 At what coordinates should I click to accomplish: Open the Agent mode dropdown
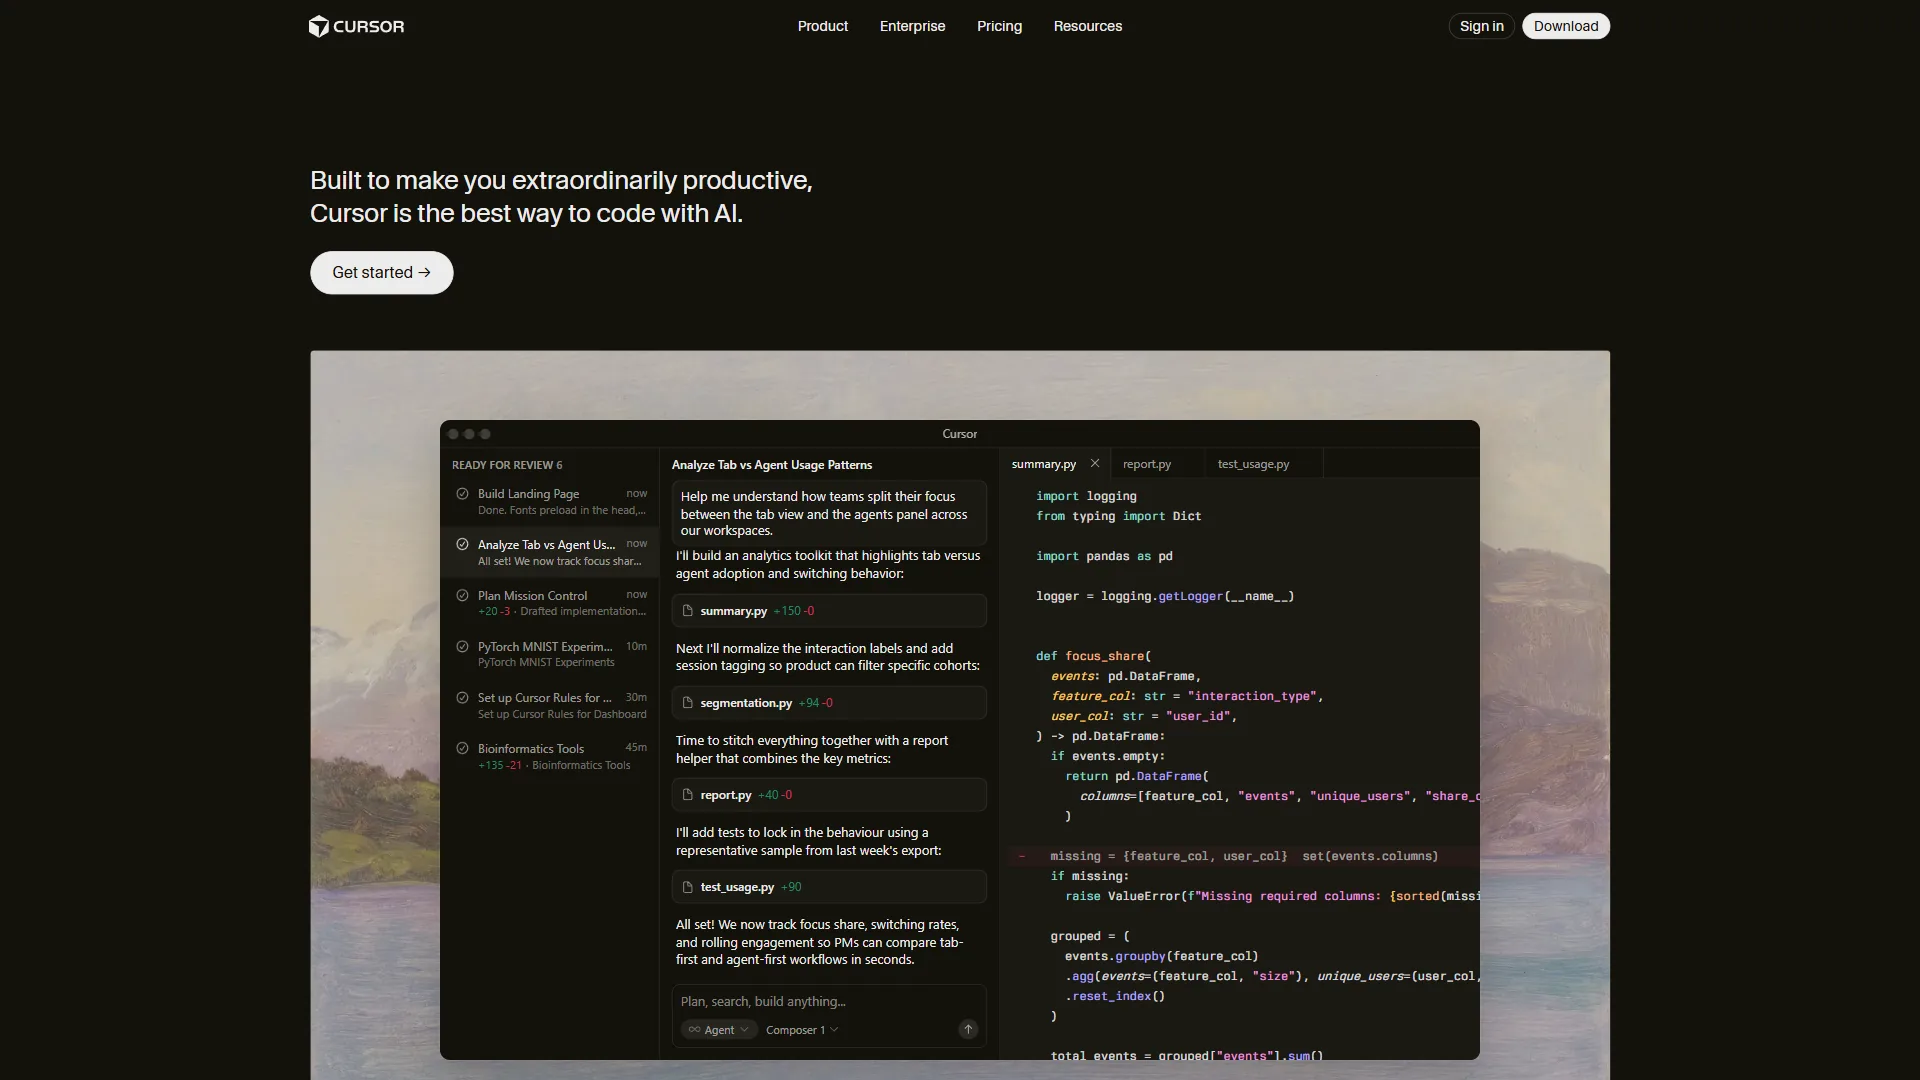pyautogui.click(x=719, y=1030)
